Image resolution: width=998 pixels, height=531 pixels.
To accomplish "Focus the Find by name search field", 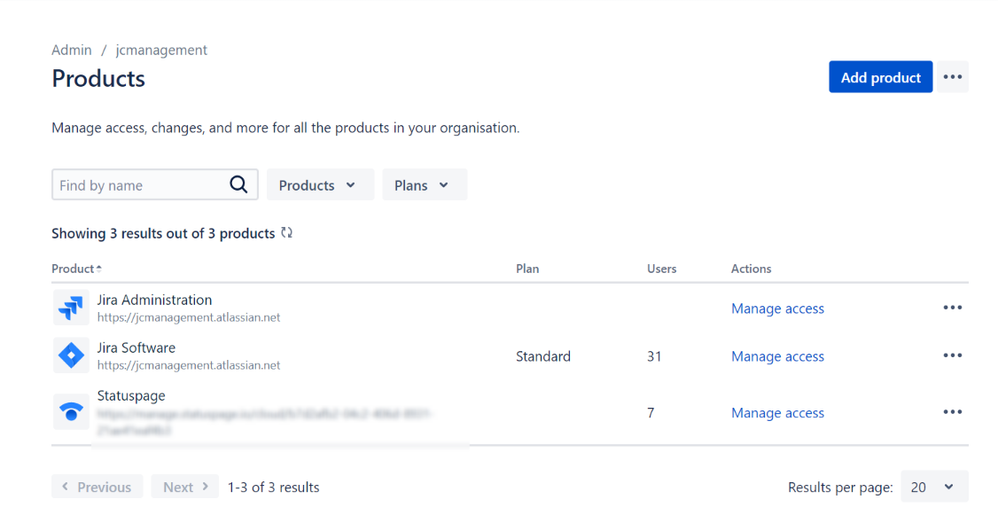I will (x=139, y=185).
